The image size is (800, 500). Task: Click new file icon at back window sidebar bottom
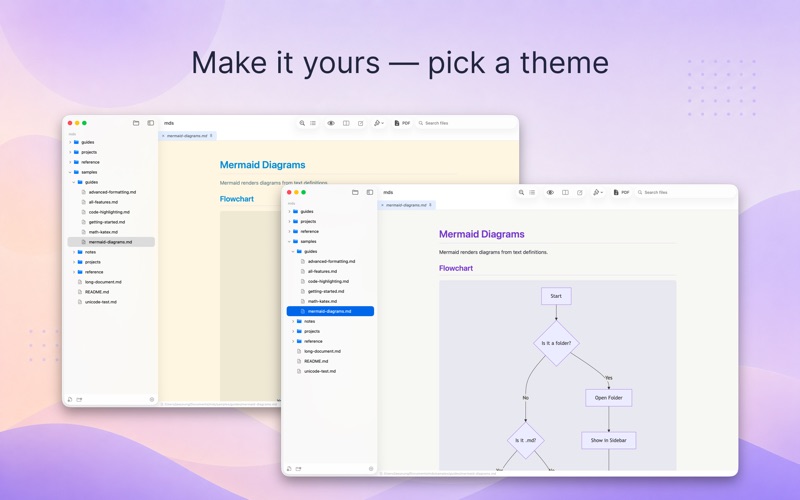pos(70,399)
